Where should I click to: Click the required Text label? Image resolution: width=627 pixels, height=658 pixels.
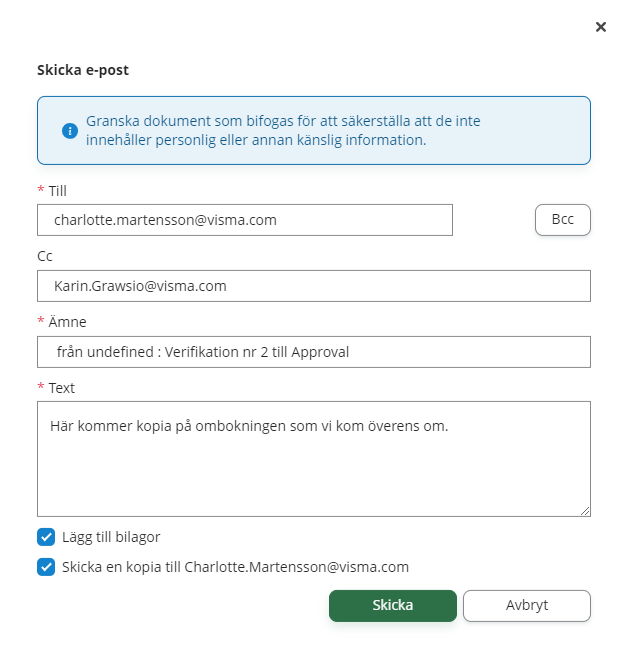[61, 388]
